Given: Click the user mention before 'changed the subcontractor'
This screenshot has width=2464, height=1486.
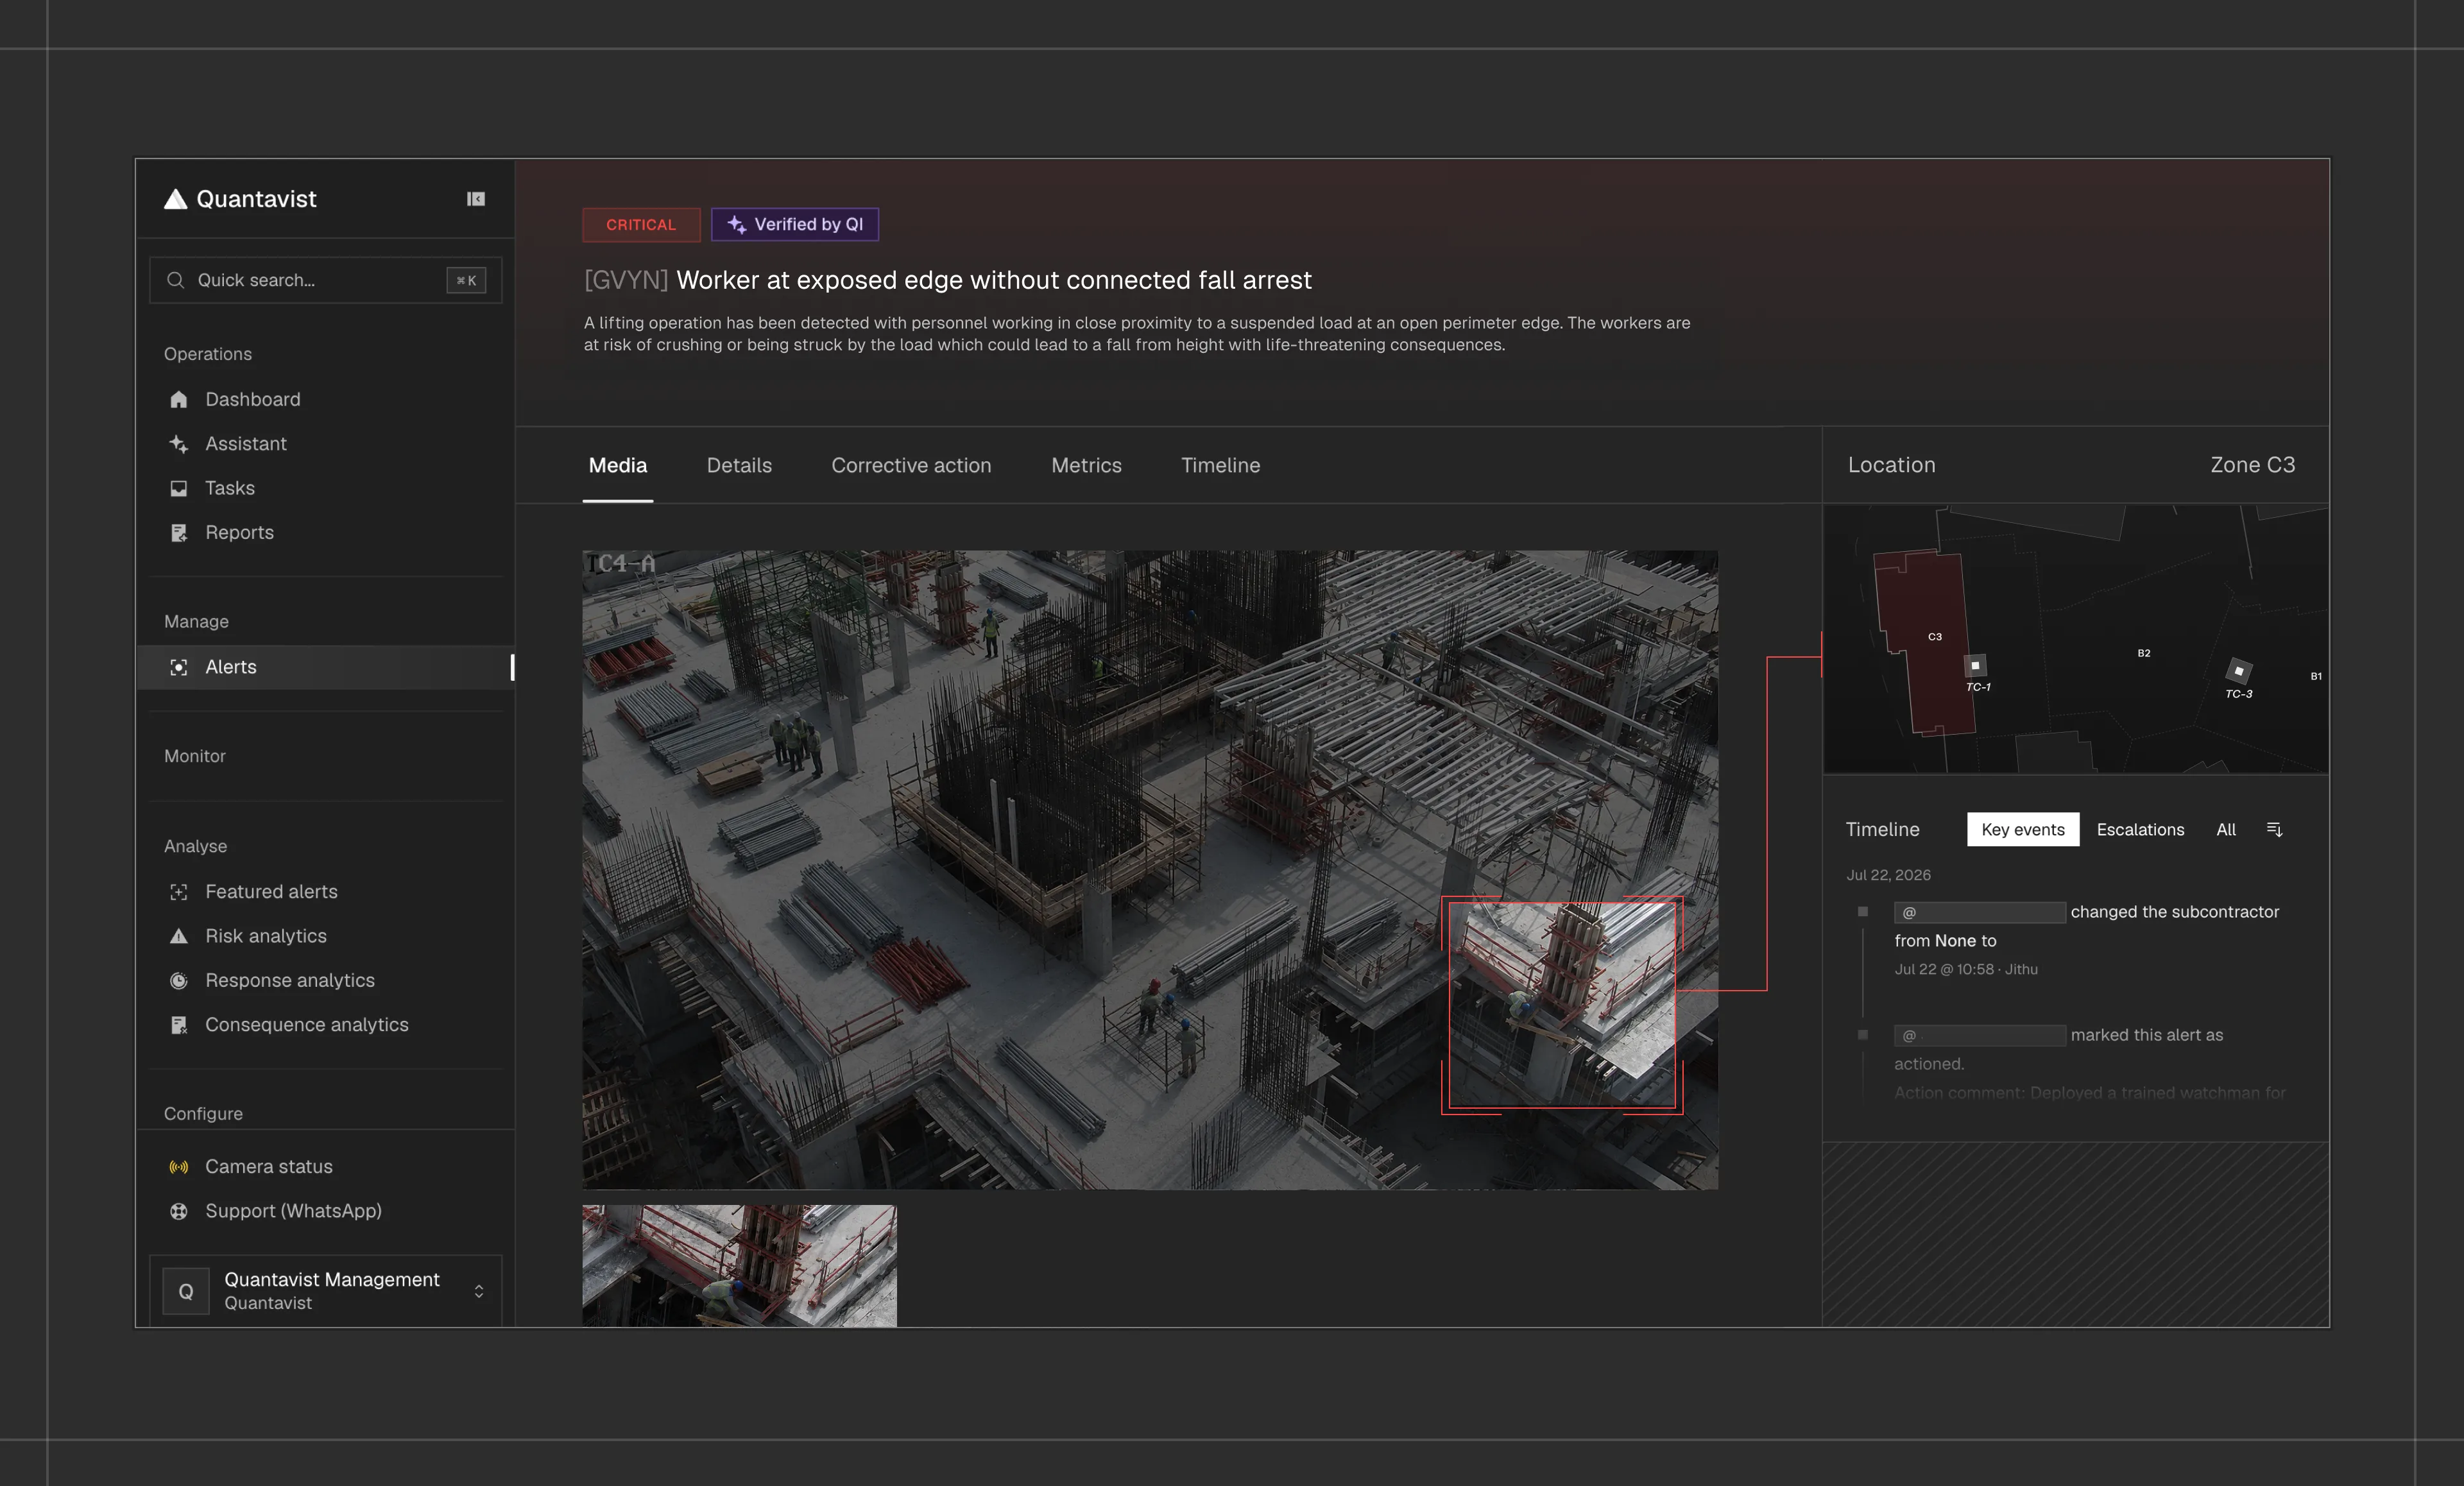Looking at the screenshot, I should 1979,912.
